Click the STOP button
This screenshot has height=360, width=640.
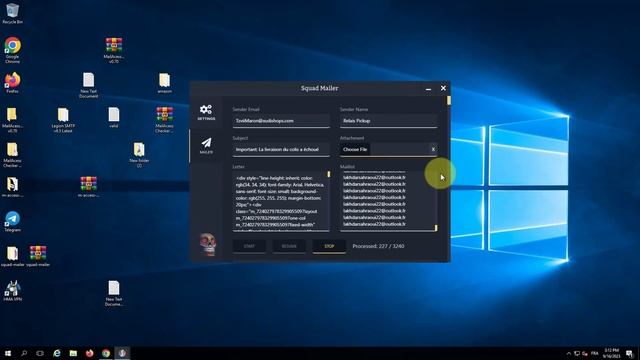[329, 246]
